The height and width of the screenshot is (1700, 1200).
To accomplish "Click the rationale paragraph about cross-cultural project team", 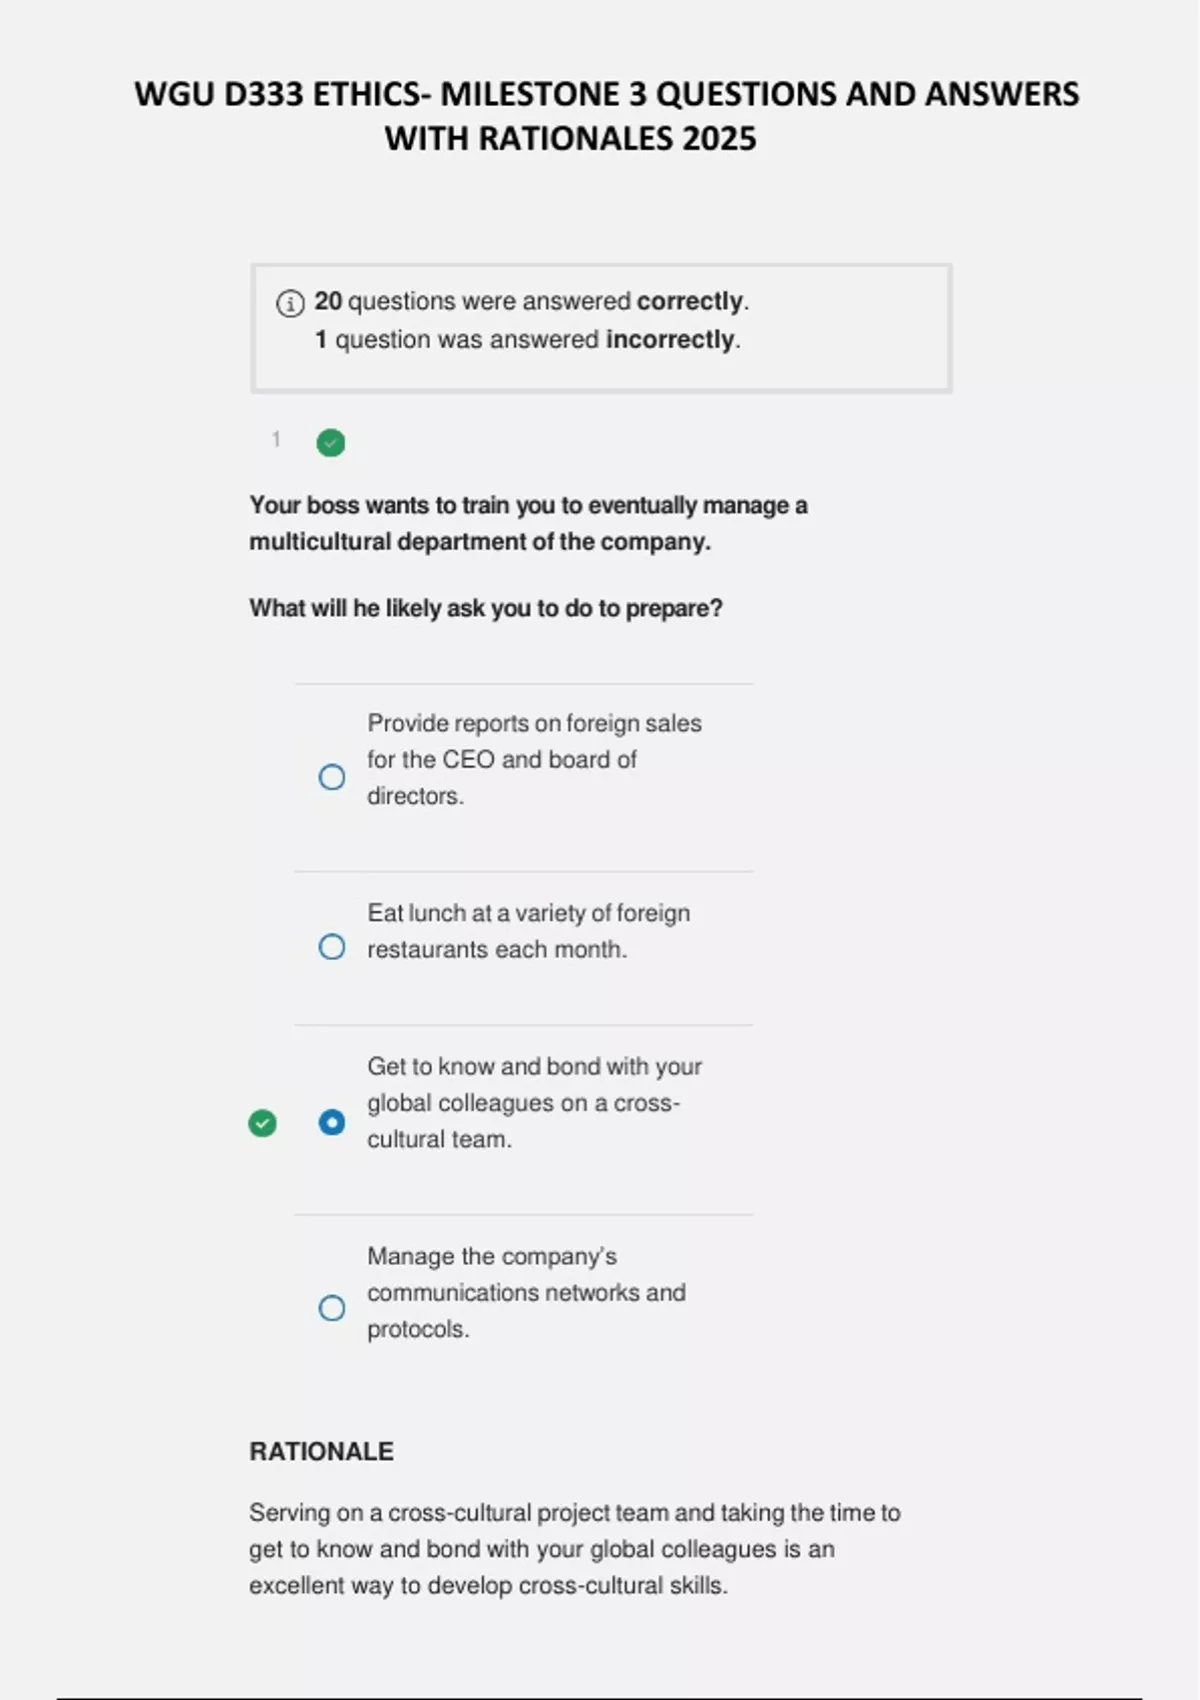I will 574,1548.
